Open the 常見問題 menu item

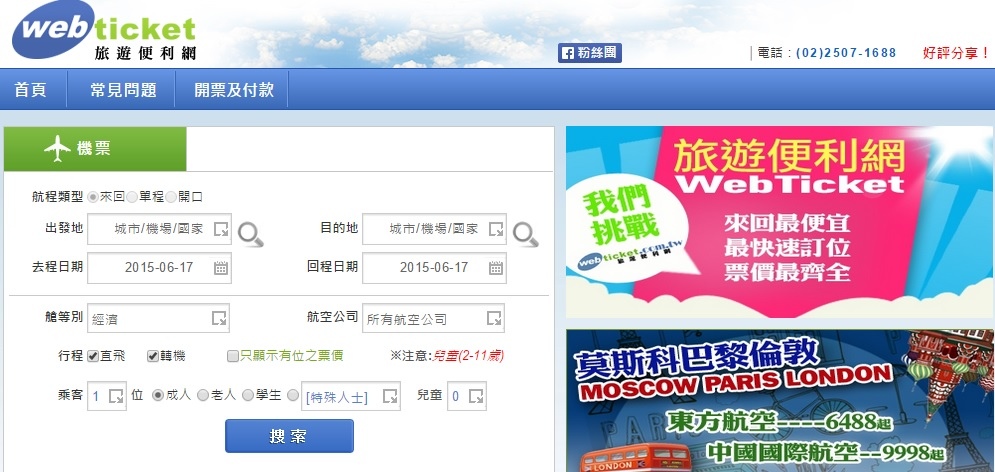[122, 89]
